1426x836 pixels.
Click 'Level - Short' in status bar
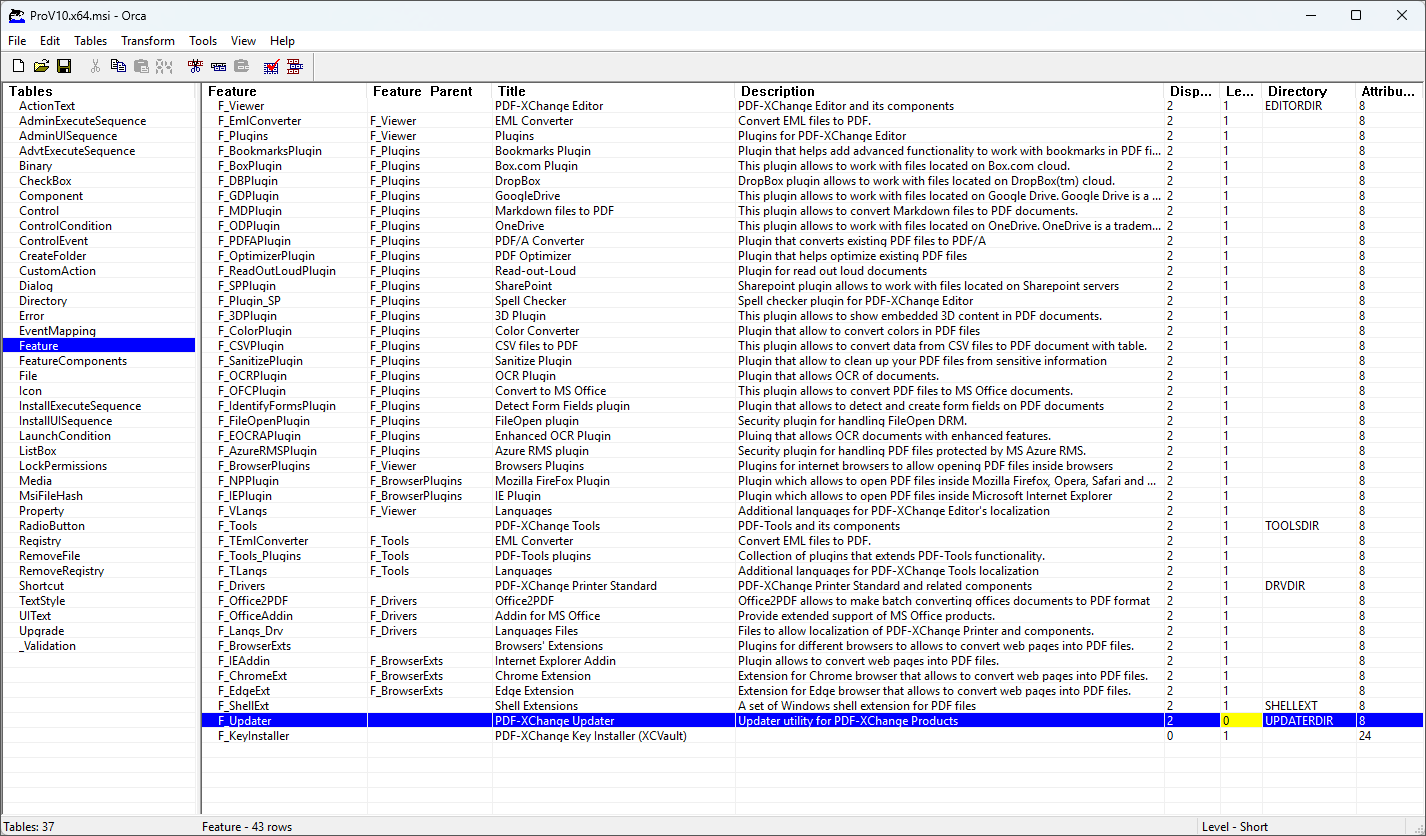coord(1234,827)
